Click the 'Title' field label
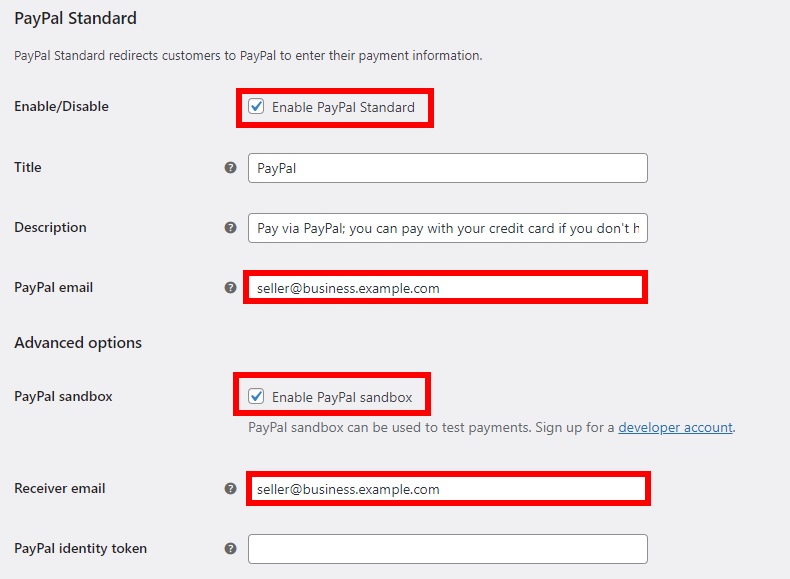The height and width of the screenshot is (579, 790). pyautogui.click(x=28, y=167)
